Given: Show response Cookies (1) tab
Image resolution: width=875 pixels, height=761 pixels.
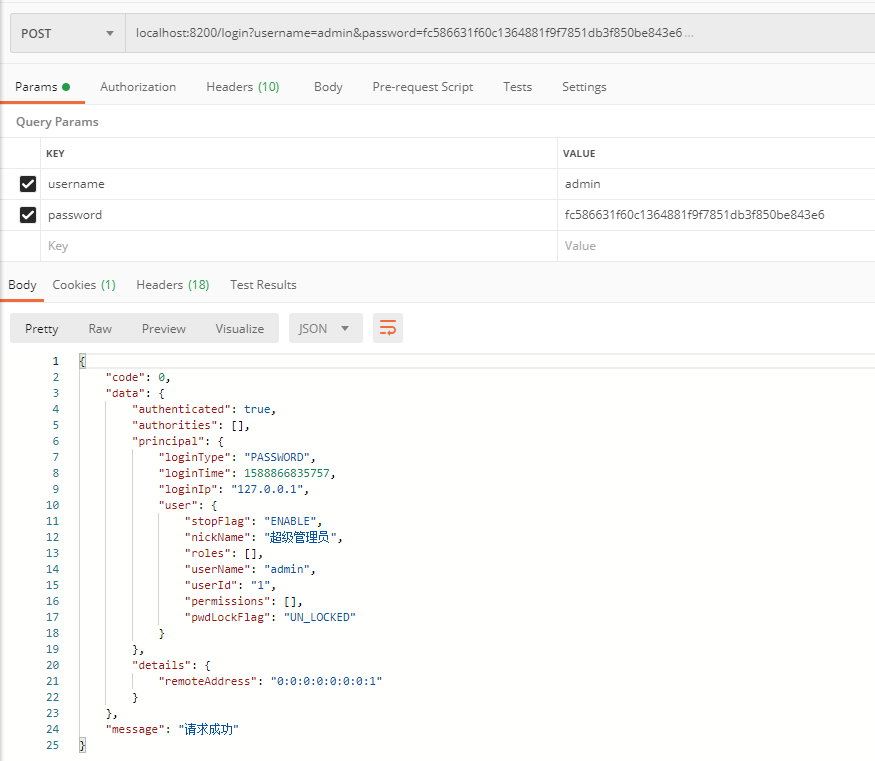Looking at the screenshot, I should [x=84, y=285].
